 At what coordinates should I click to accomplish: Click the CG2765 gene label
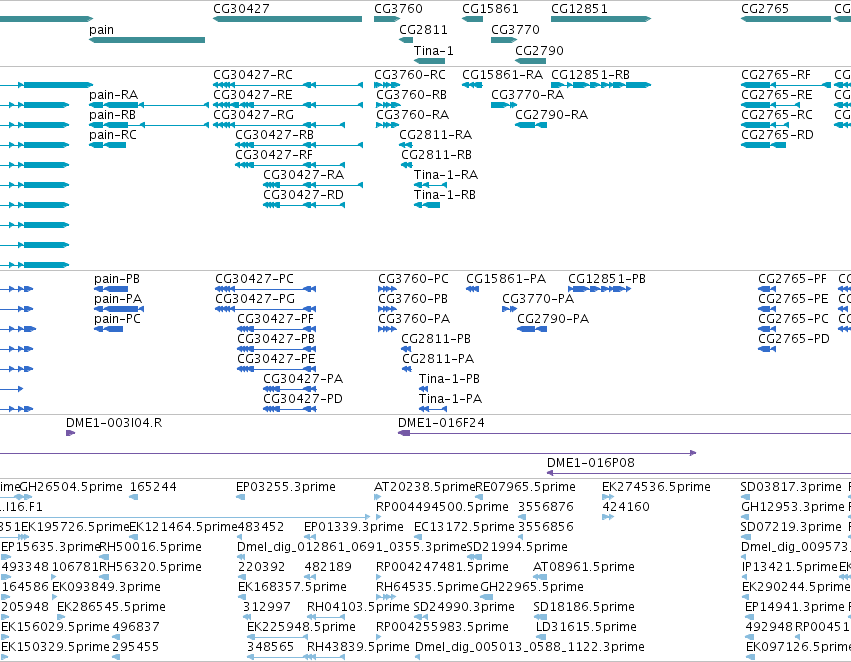(765, 9)
